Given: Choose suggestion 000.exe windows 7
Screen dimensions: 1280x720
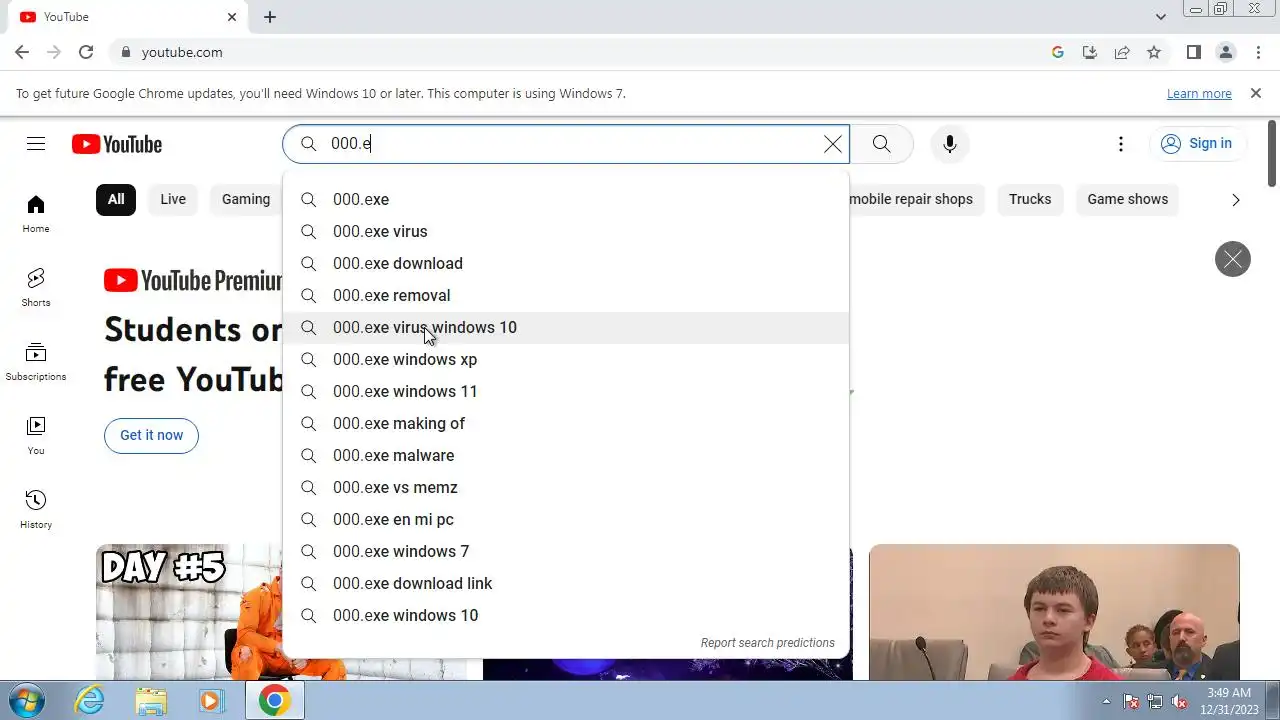Looking at the screenshot, I should coord(566,551).
